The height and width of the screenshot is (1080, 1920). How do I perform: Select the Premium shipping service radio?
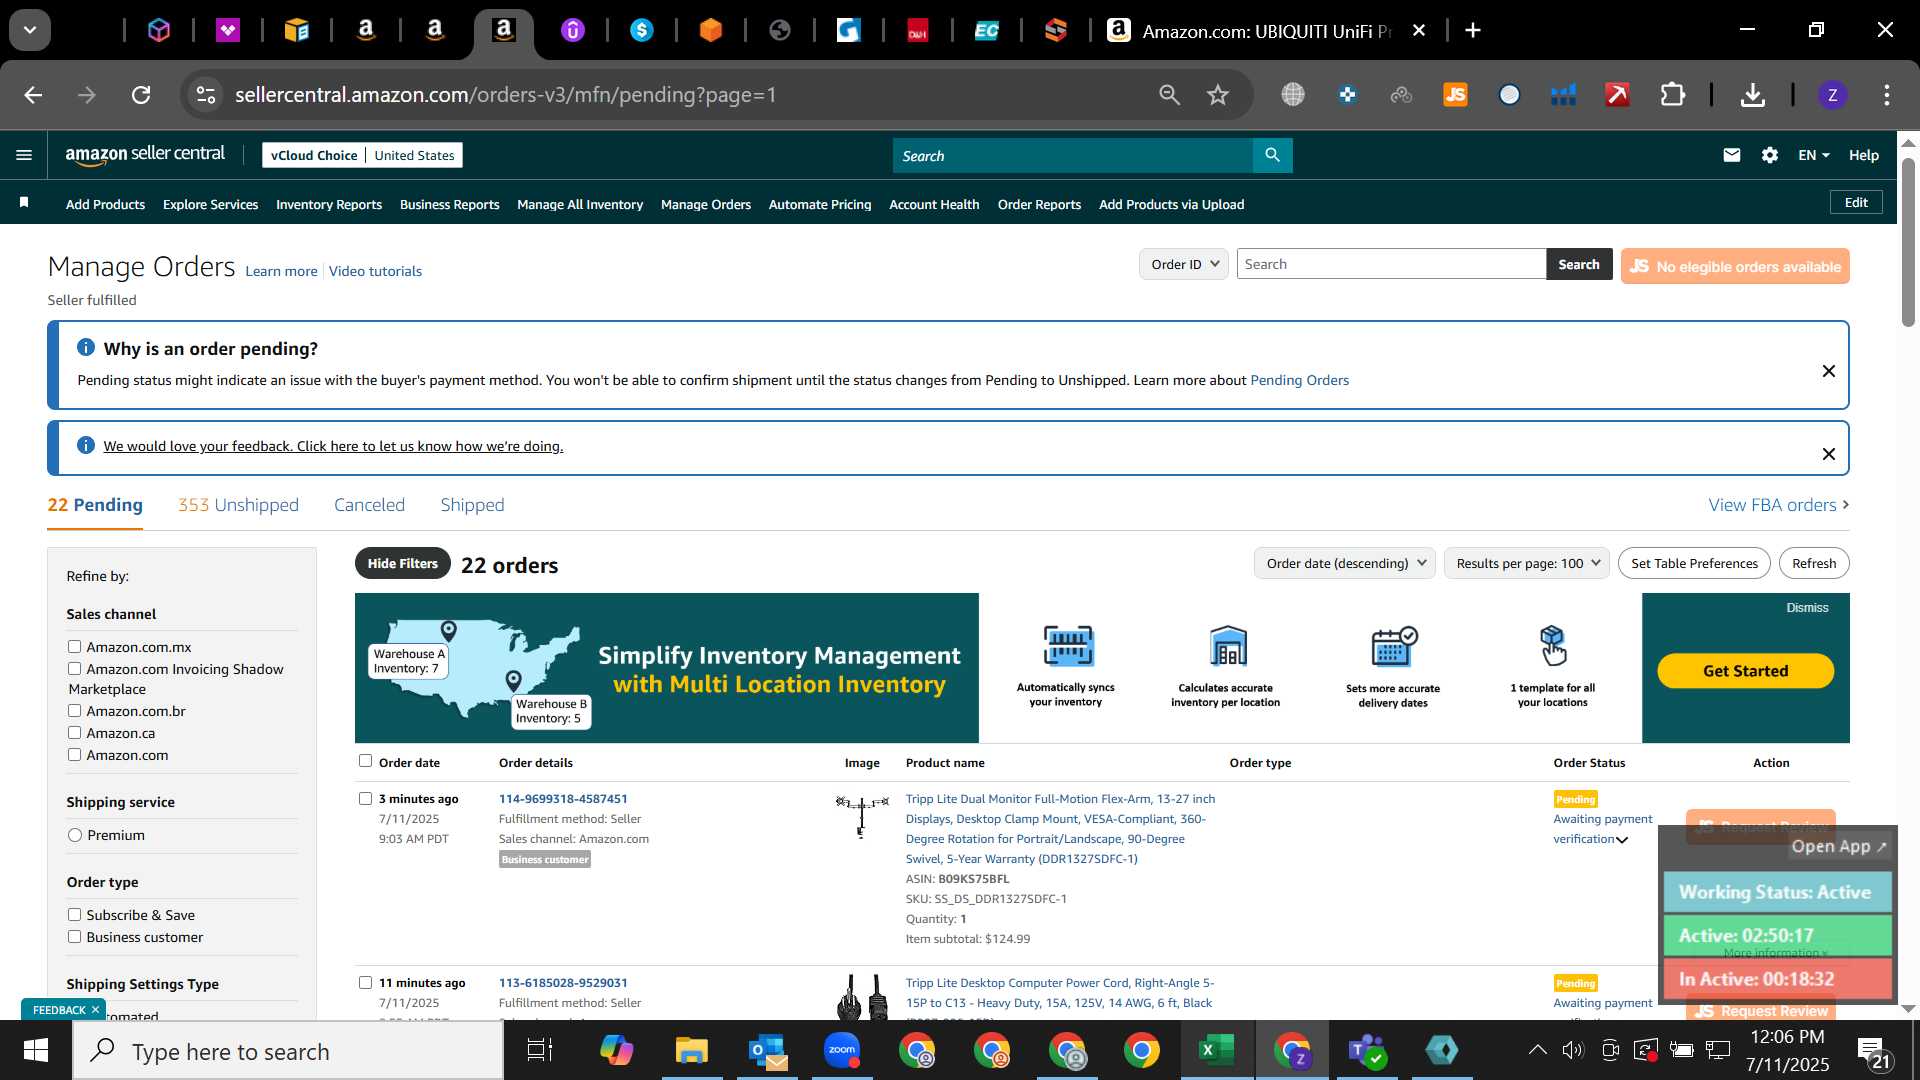click(x=75, y=835)
